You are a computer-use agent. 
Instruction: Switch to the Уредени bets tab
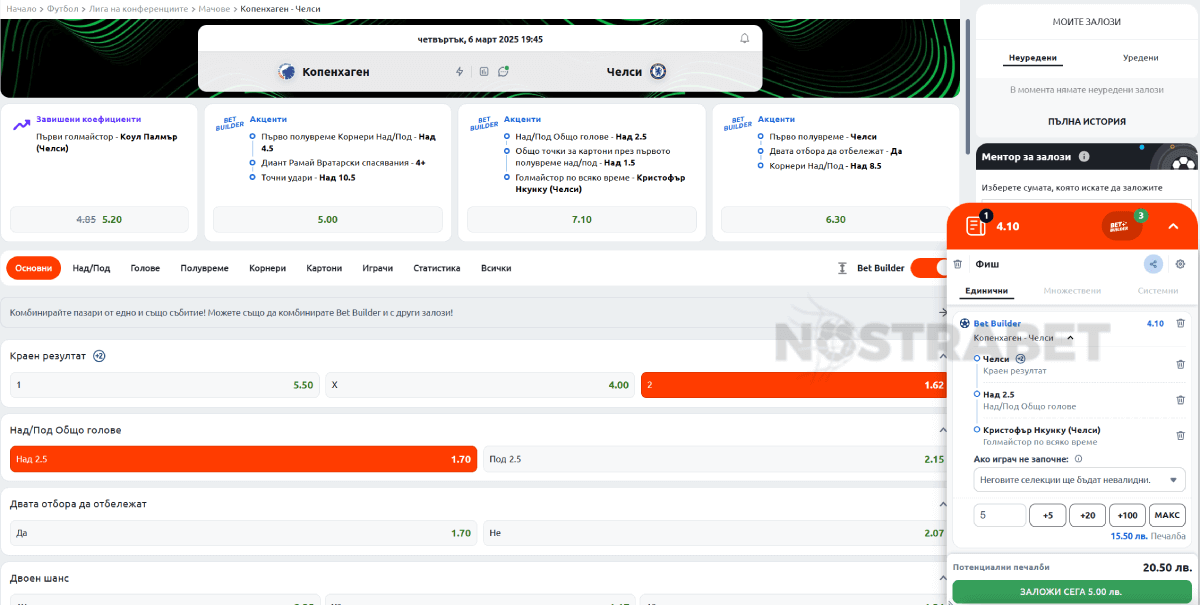click(1140, 58)
